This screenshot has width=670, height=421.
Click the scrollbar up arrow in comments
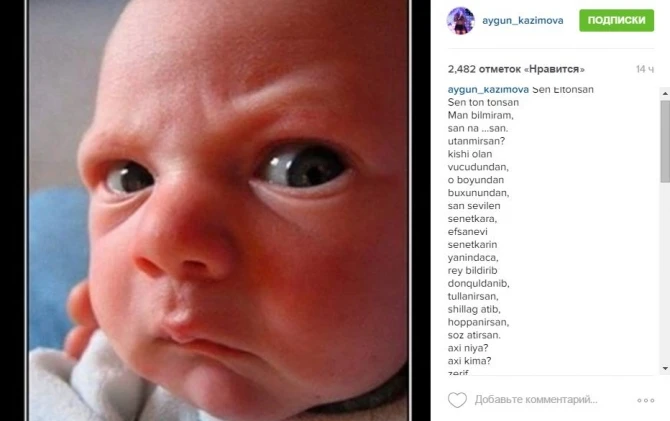tap(665, 93)
